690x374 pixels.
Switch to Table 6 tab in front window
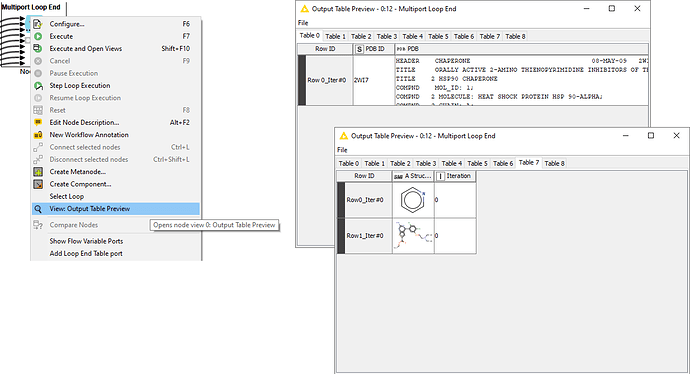tap(503, 164)
